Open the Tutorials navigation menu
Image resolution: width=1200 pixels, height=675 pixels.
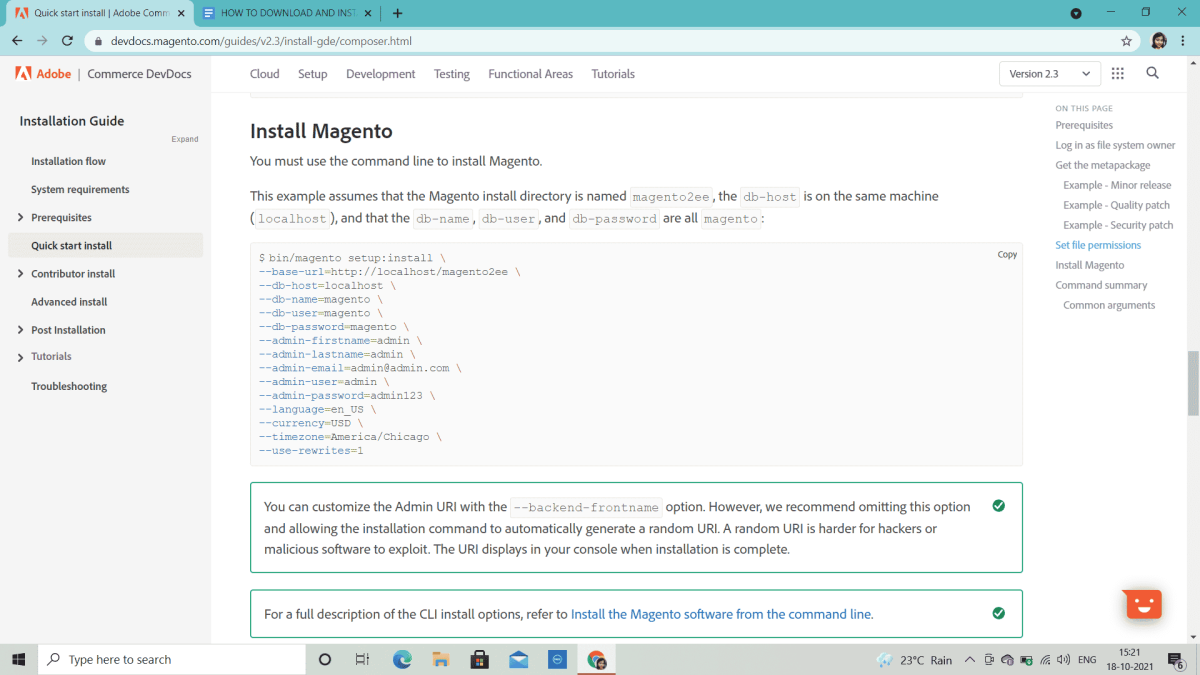click(x=613, y=73)
